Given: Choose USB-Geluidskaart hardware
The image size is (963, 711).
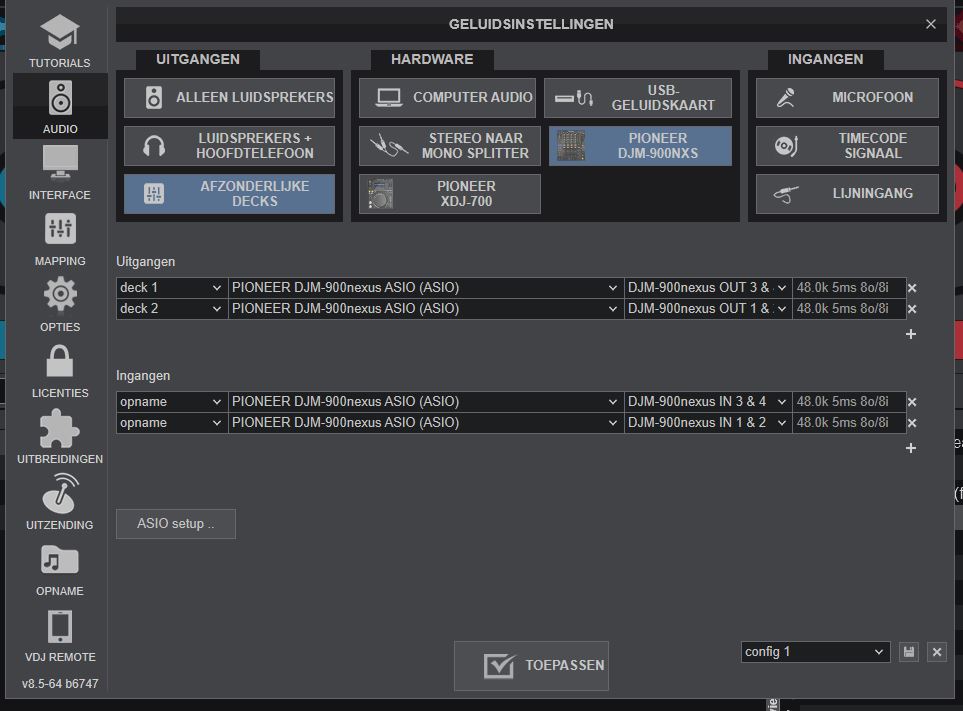Looking at the screenshot, I should [637, 98].
